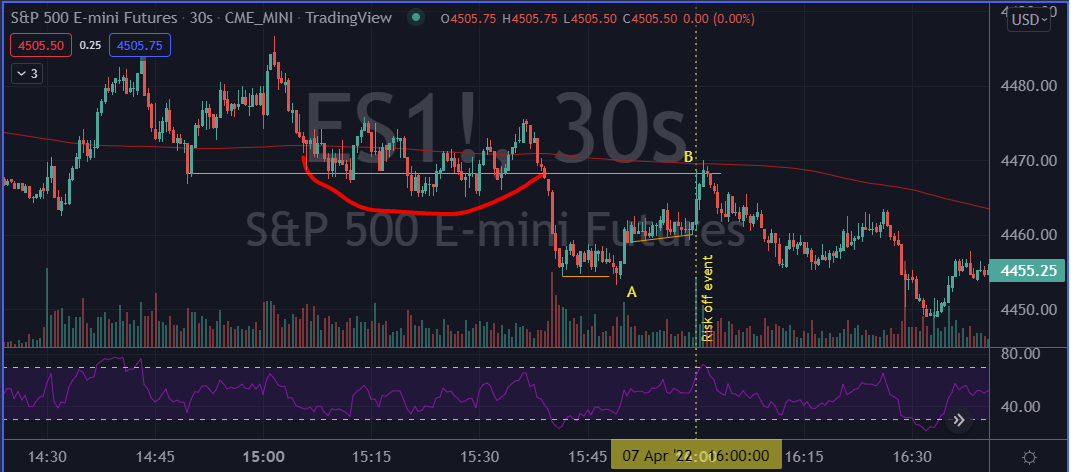Click the green market status dot
The width and height of the screenshot is (1071, 472).
(416, 18)
